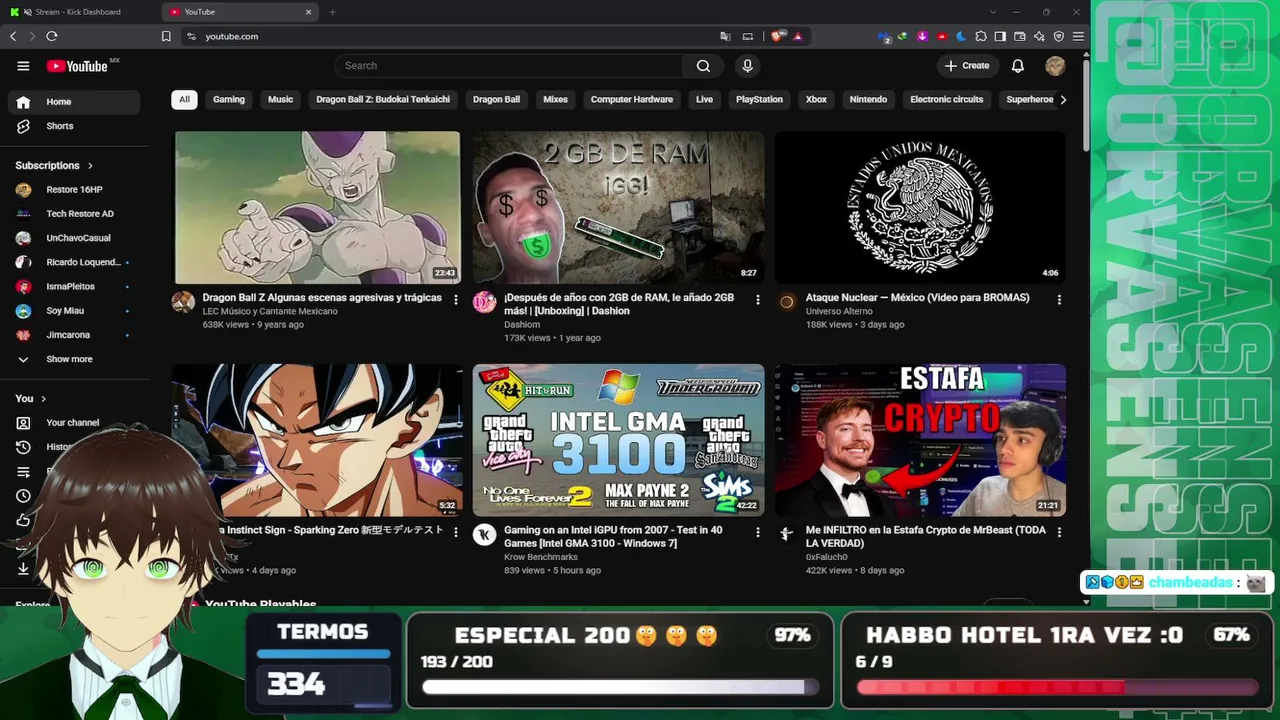The height and width of the screenshot is (720, 1280).
Task: Open options for Dragon Ball Z Algunas escenas video
Action: click(x=456, y=299)
